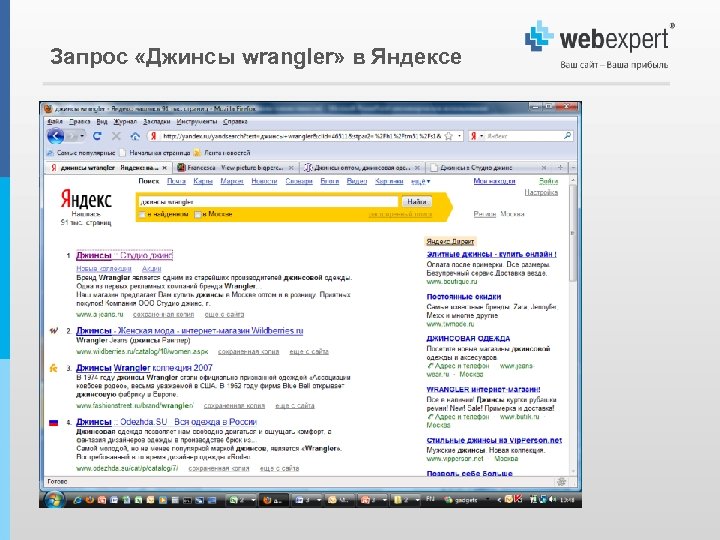Click the status bar icon at bottom right
The width and height of the screenshot is (720, 540).
point(561,482)
